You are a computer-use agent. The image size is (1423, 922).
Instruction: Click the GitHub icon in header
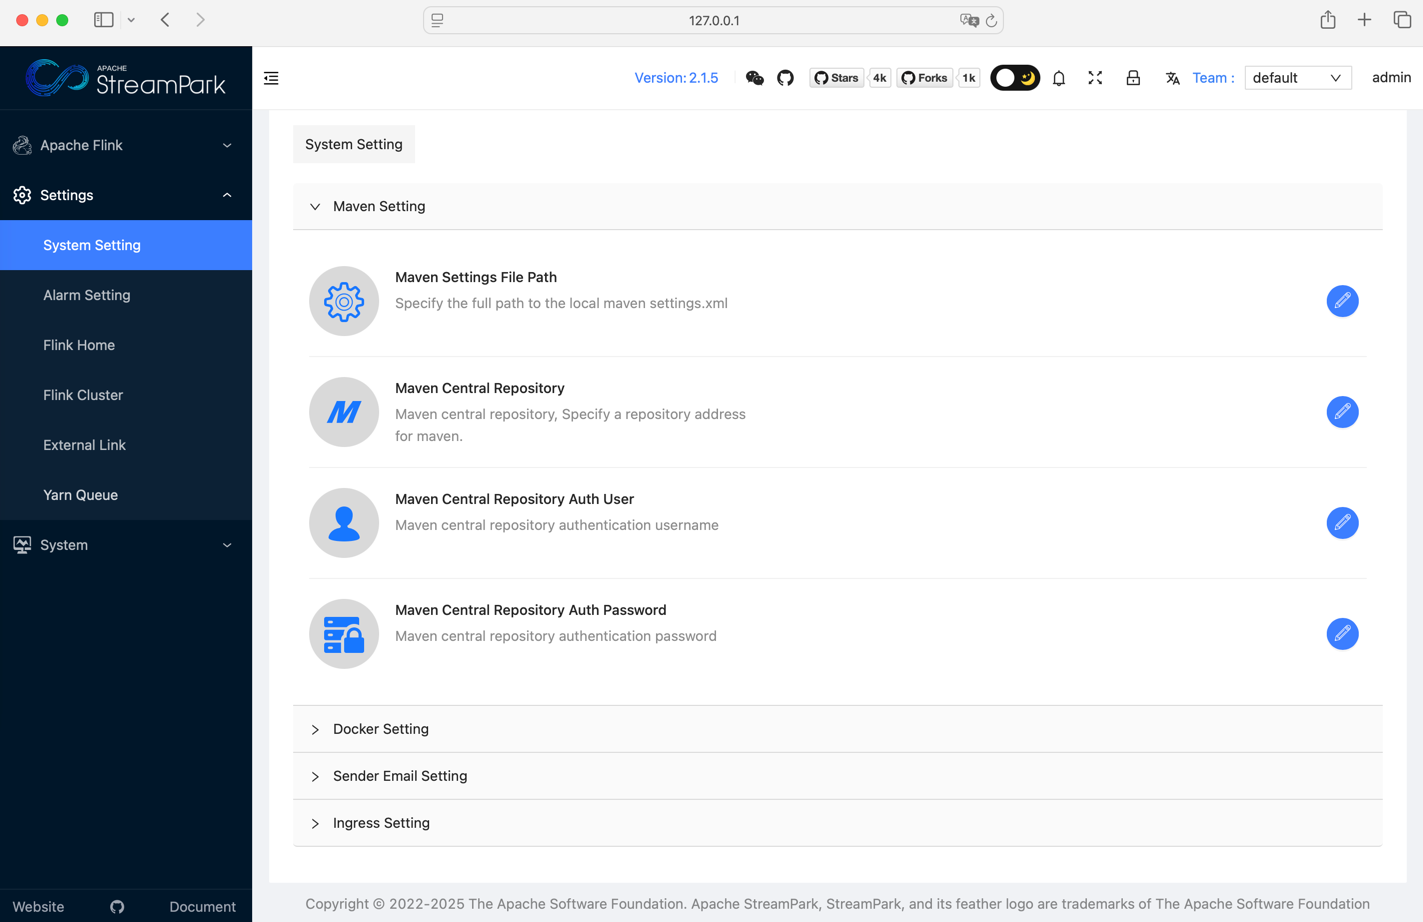pos(785,78)
